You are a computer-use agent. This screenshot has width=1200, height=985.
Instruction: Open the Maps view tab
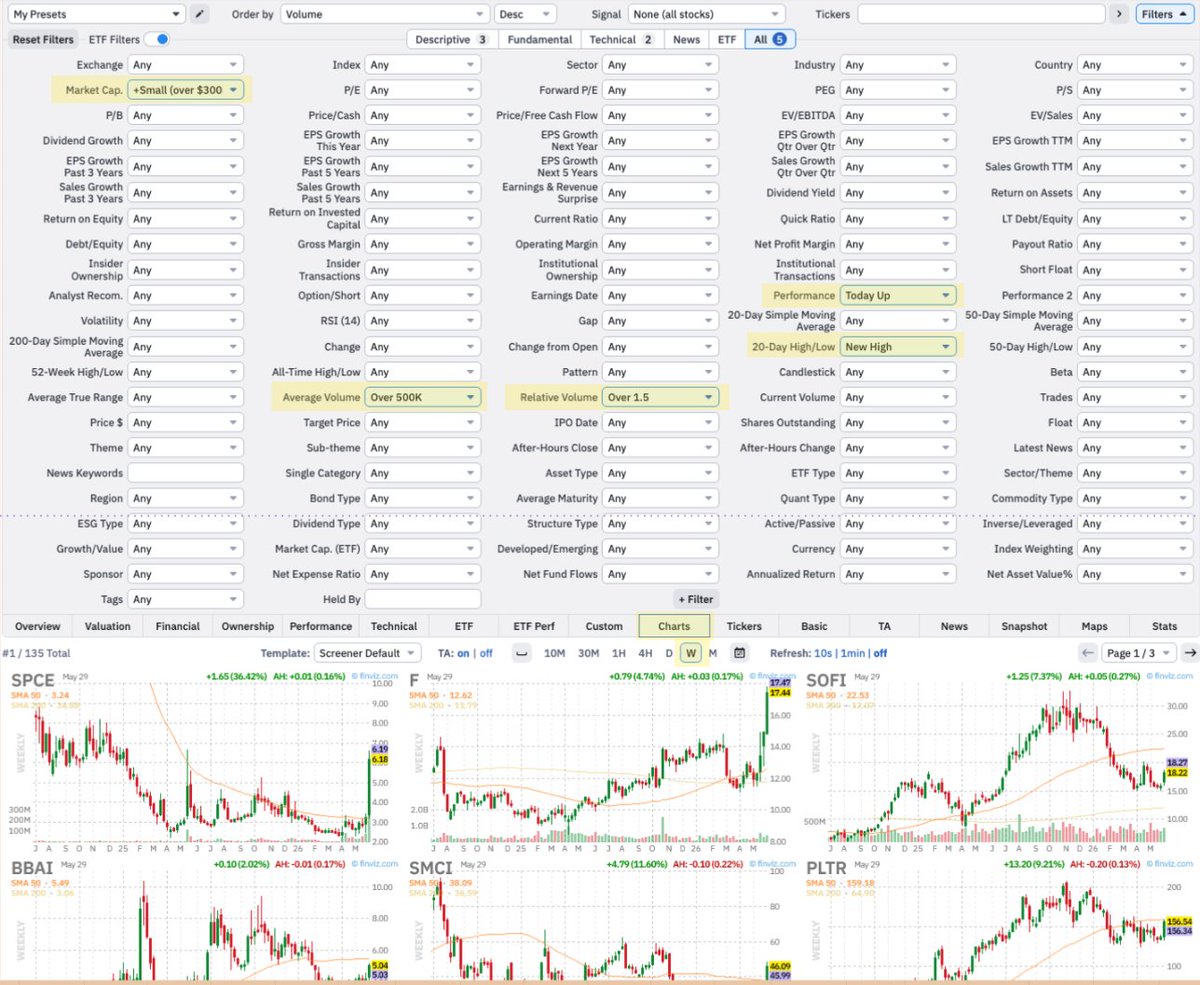1094,626
